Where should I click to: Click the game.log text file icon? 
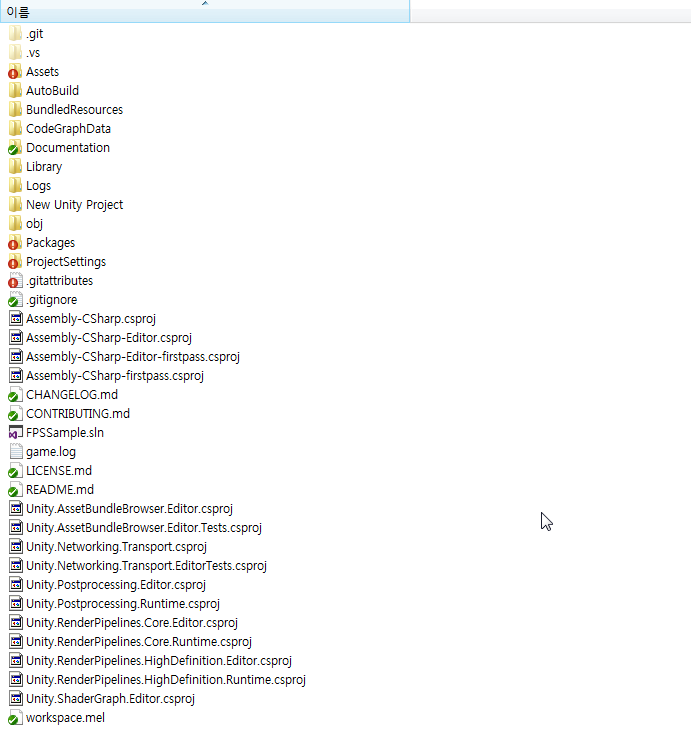(x=16, y=452)
